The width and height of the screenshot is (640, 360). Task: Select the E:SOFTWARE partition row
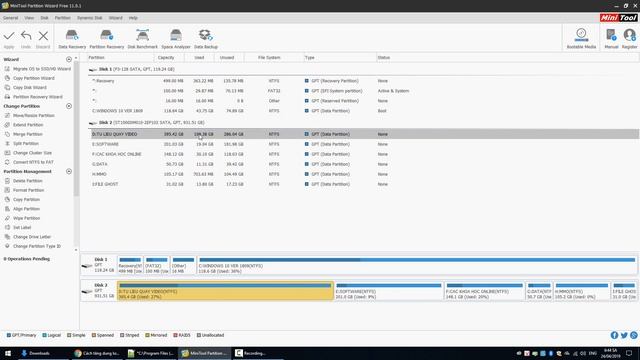coord(364,144)
